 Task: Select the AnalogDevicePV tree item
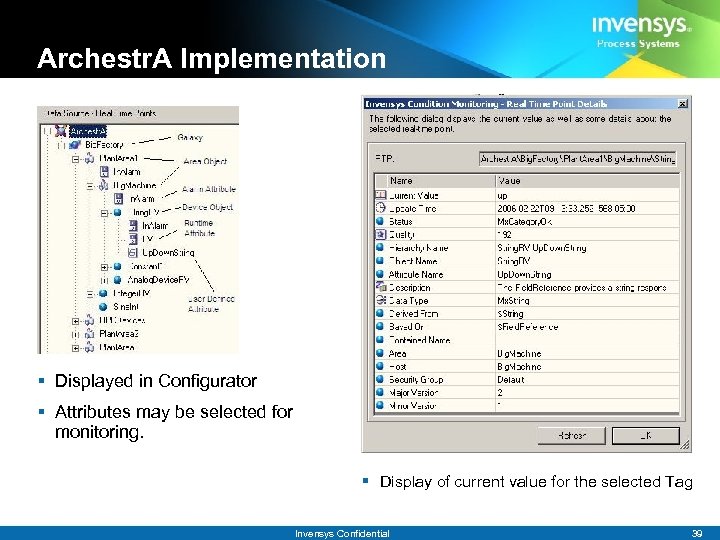point(158,280)
